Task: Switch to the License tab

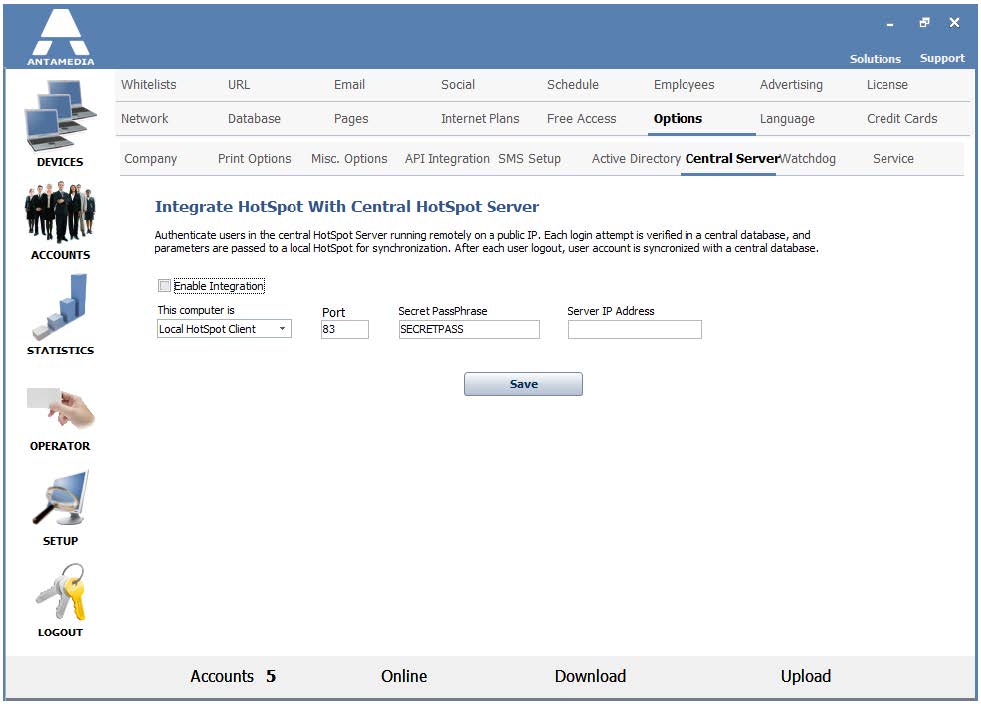Action: point(887,84)
